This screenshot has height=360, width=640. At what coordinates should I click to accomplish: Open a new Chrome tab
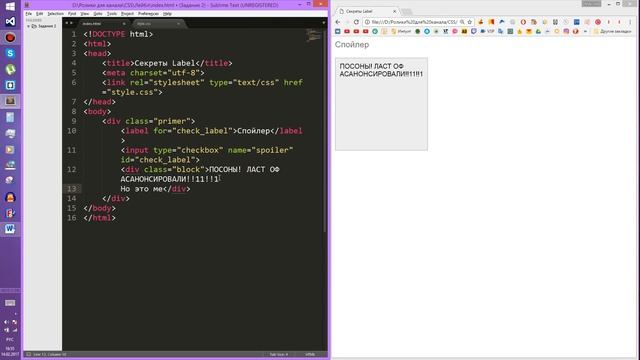[x=407, y=11]
